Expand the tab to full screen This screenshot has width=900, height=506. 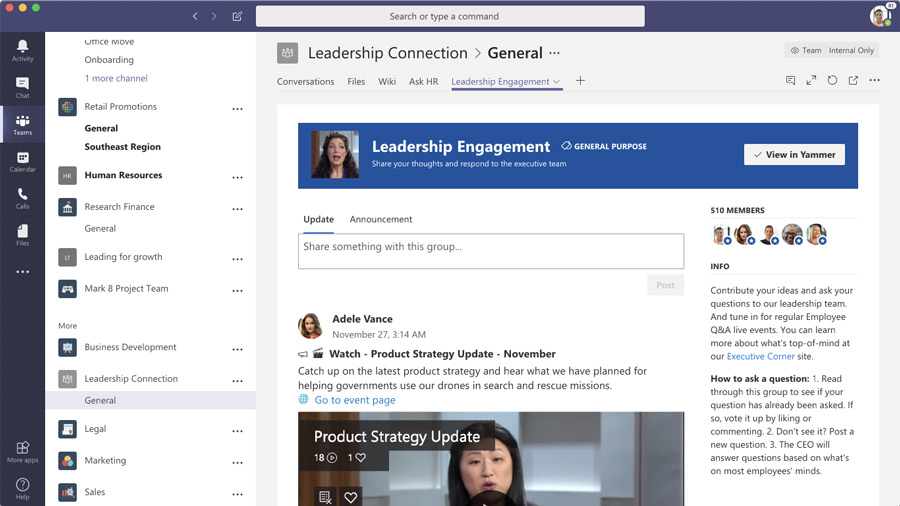click(x=811, y=81)
